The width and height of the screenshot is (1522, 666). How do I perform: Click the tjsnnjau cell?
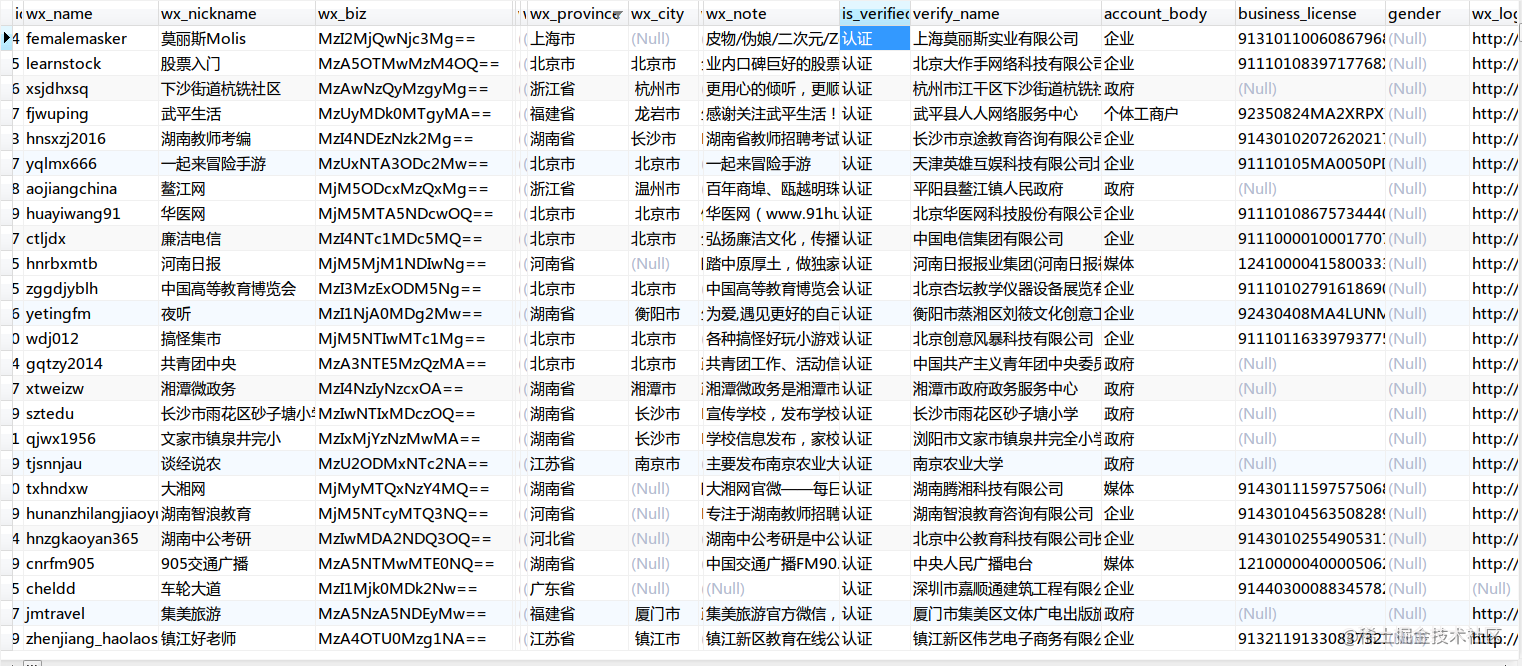[90, 464]
